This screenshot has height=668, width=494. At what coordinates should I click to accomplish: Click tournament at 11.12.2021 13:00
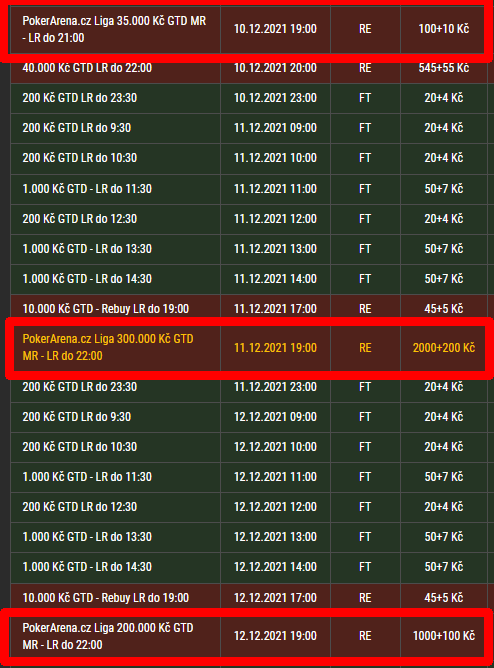pos(247,249)
